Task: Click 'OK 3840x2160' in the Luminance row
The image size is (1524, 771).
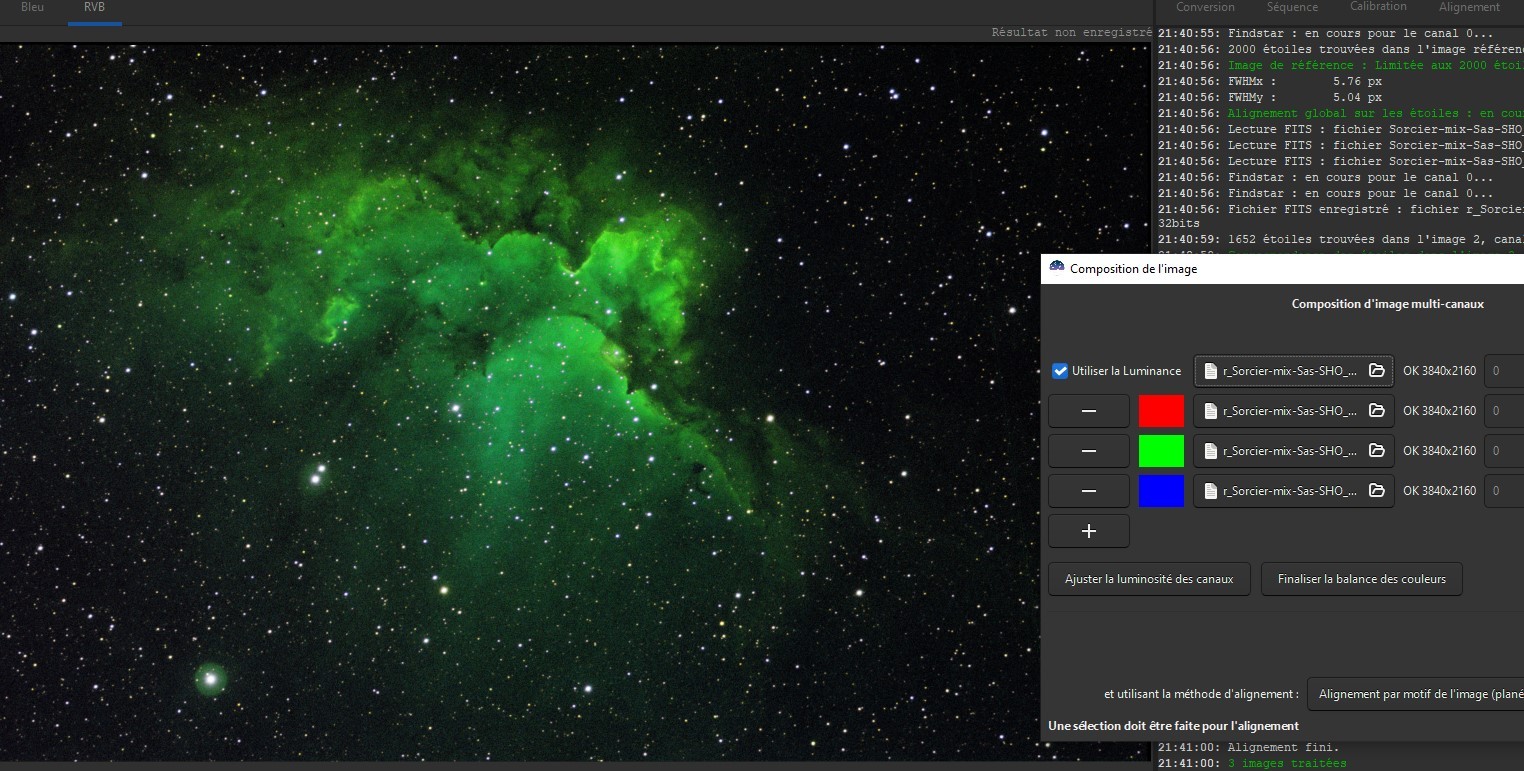Action: 1439,371
